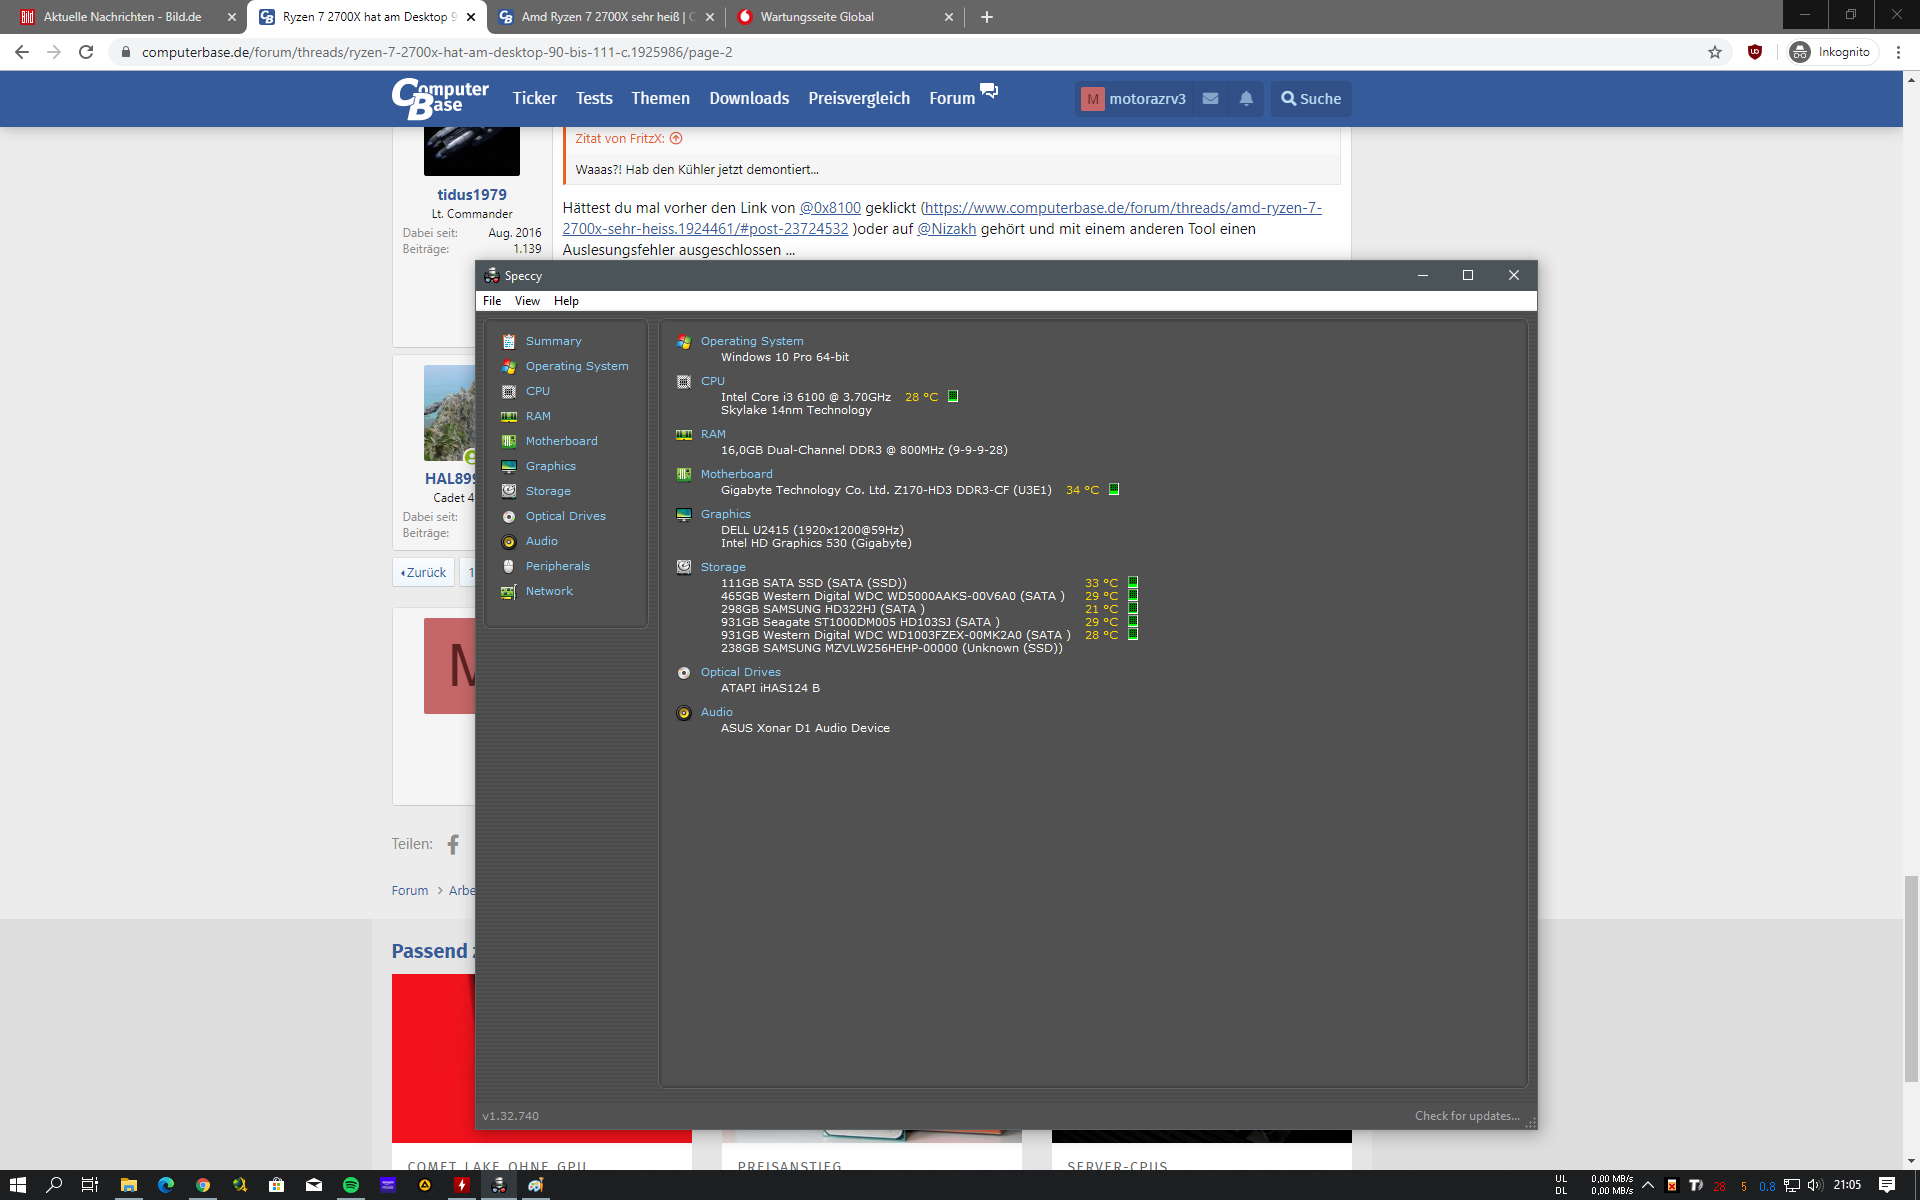Viewport: 1920px width, 1200px height.
Task: Open the Optical Drives sidebar icon
Action: click(x=509, y=516)
